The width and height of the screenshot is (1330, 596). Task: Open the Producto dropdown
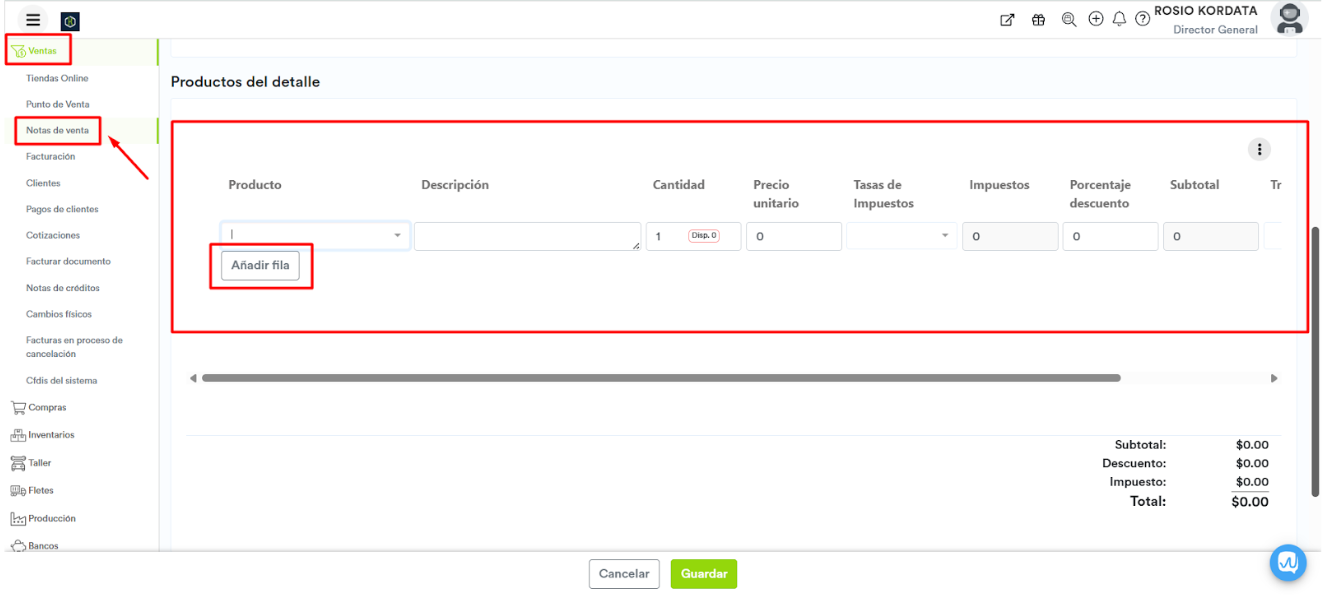tap(314, 236)
